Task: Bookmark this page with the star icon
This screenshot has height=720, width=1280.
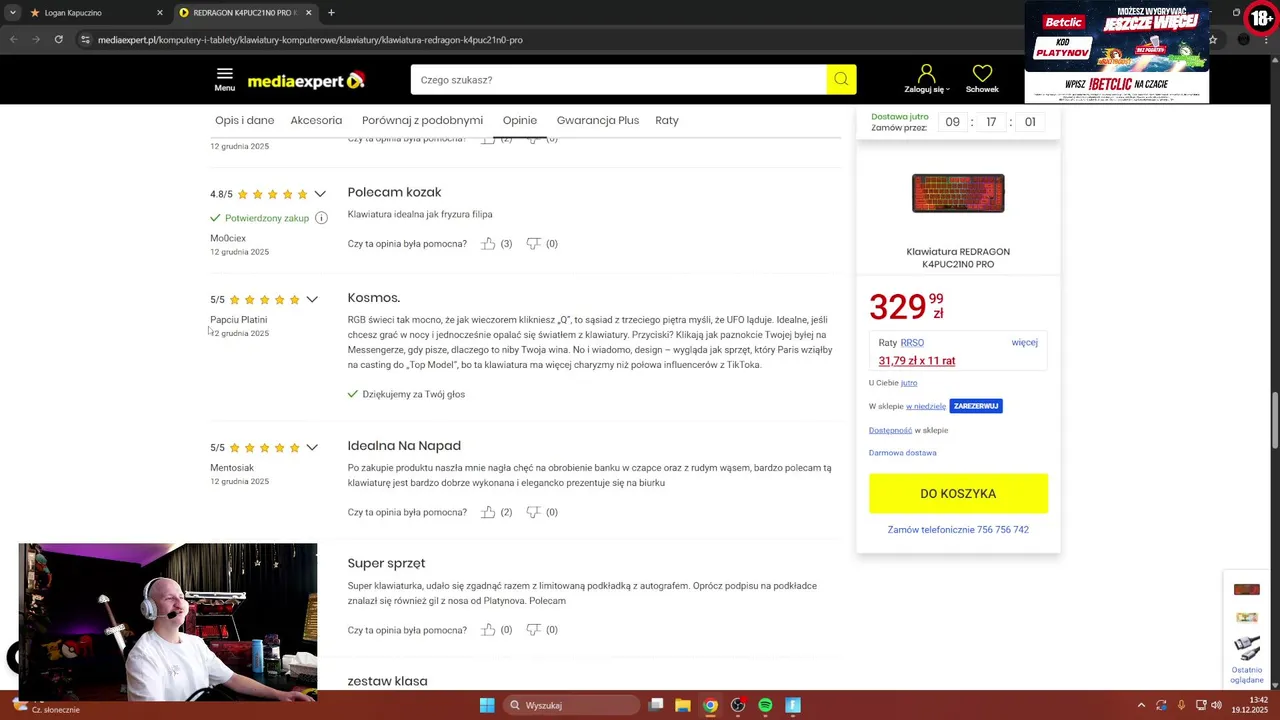Action: point(1212,40)
